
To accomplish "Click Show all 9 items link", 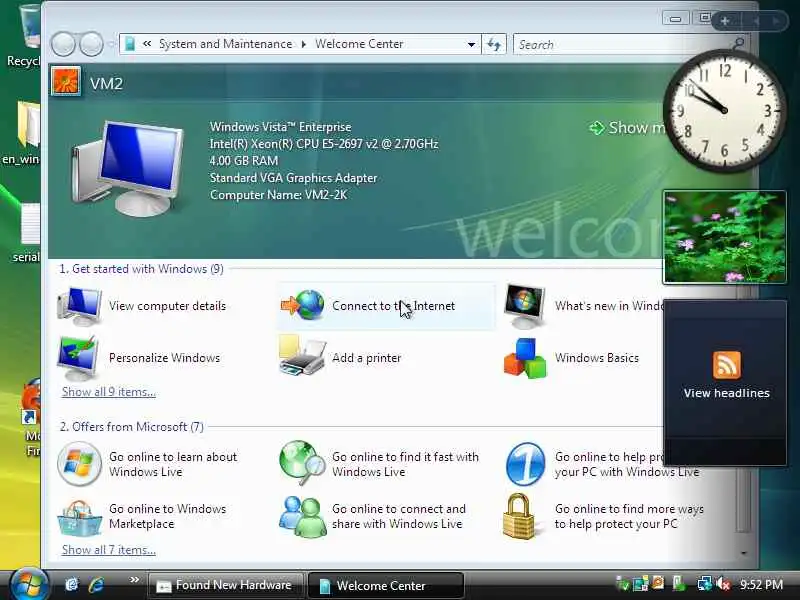I will click(109, 392).
